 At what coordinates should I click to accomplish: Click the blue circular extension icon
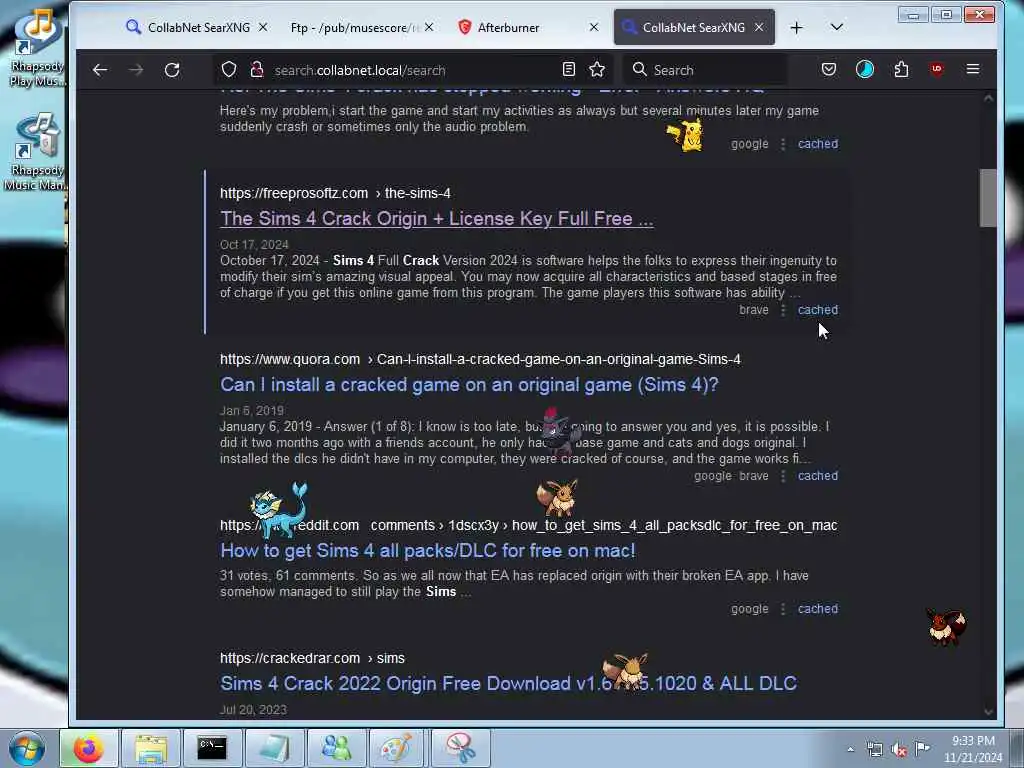[x=865, y=69]
